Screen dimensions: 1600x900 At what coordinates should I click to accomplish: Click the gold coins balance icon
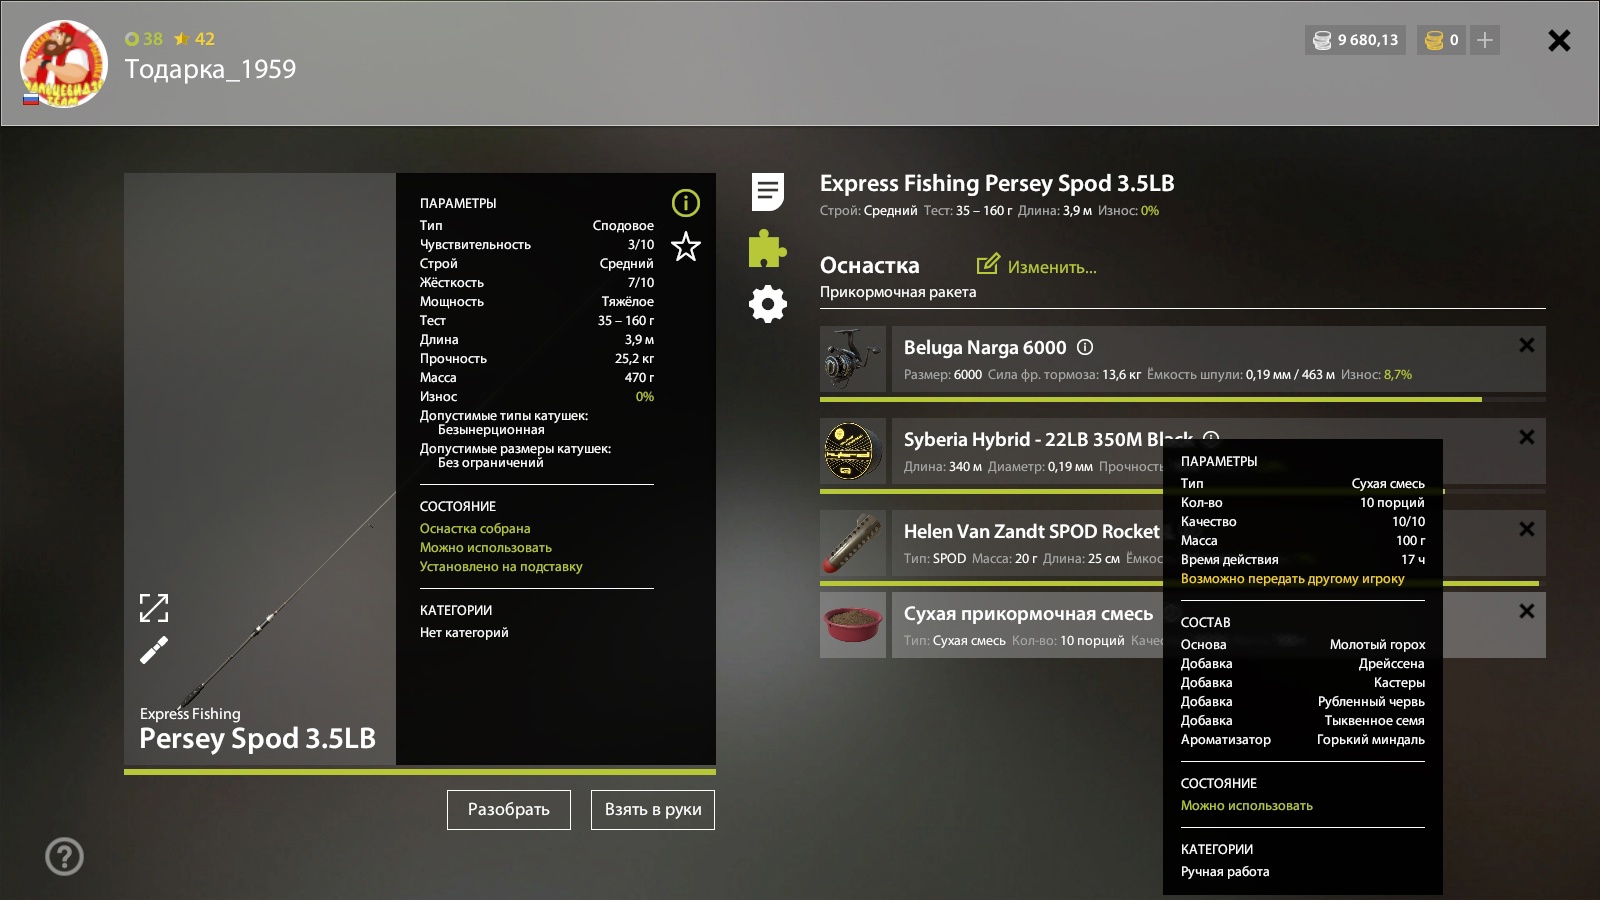tap(1434, 40)
